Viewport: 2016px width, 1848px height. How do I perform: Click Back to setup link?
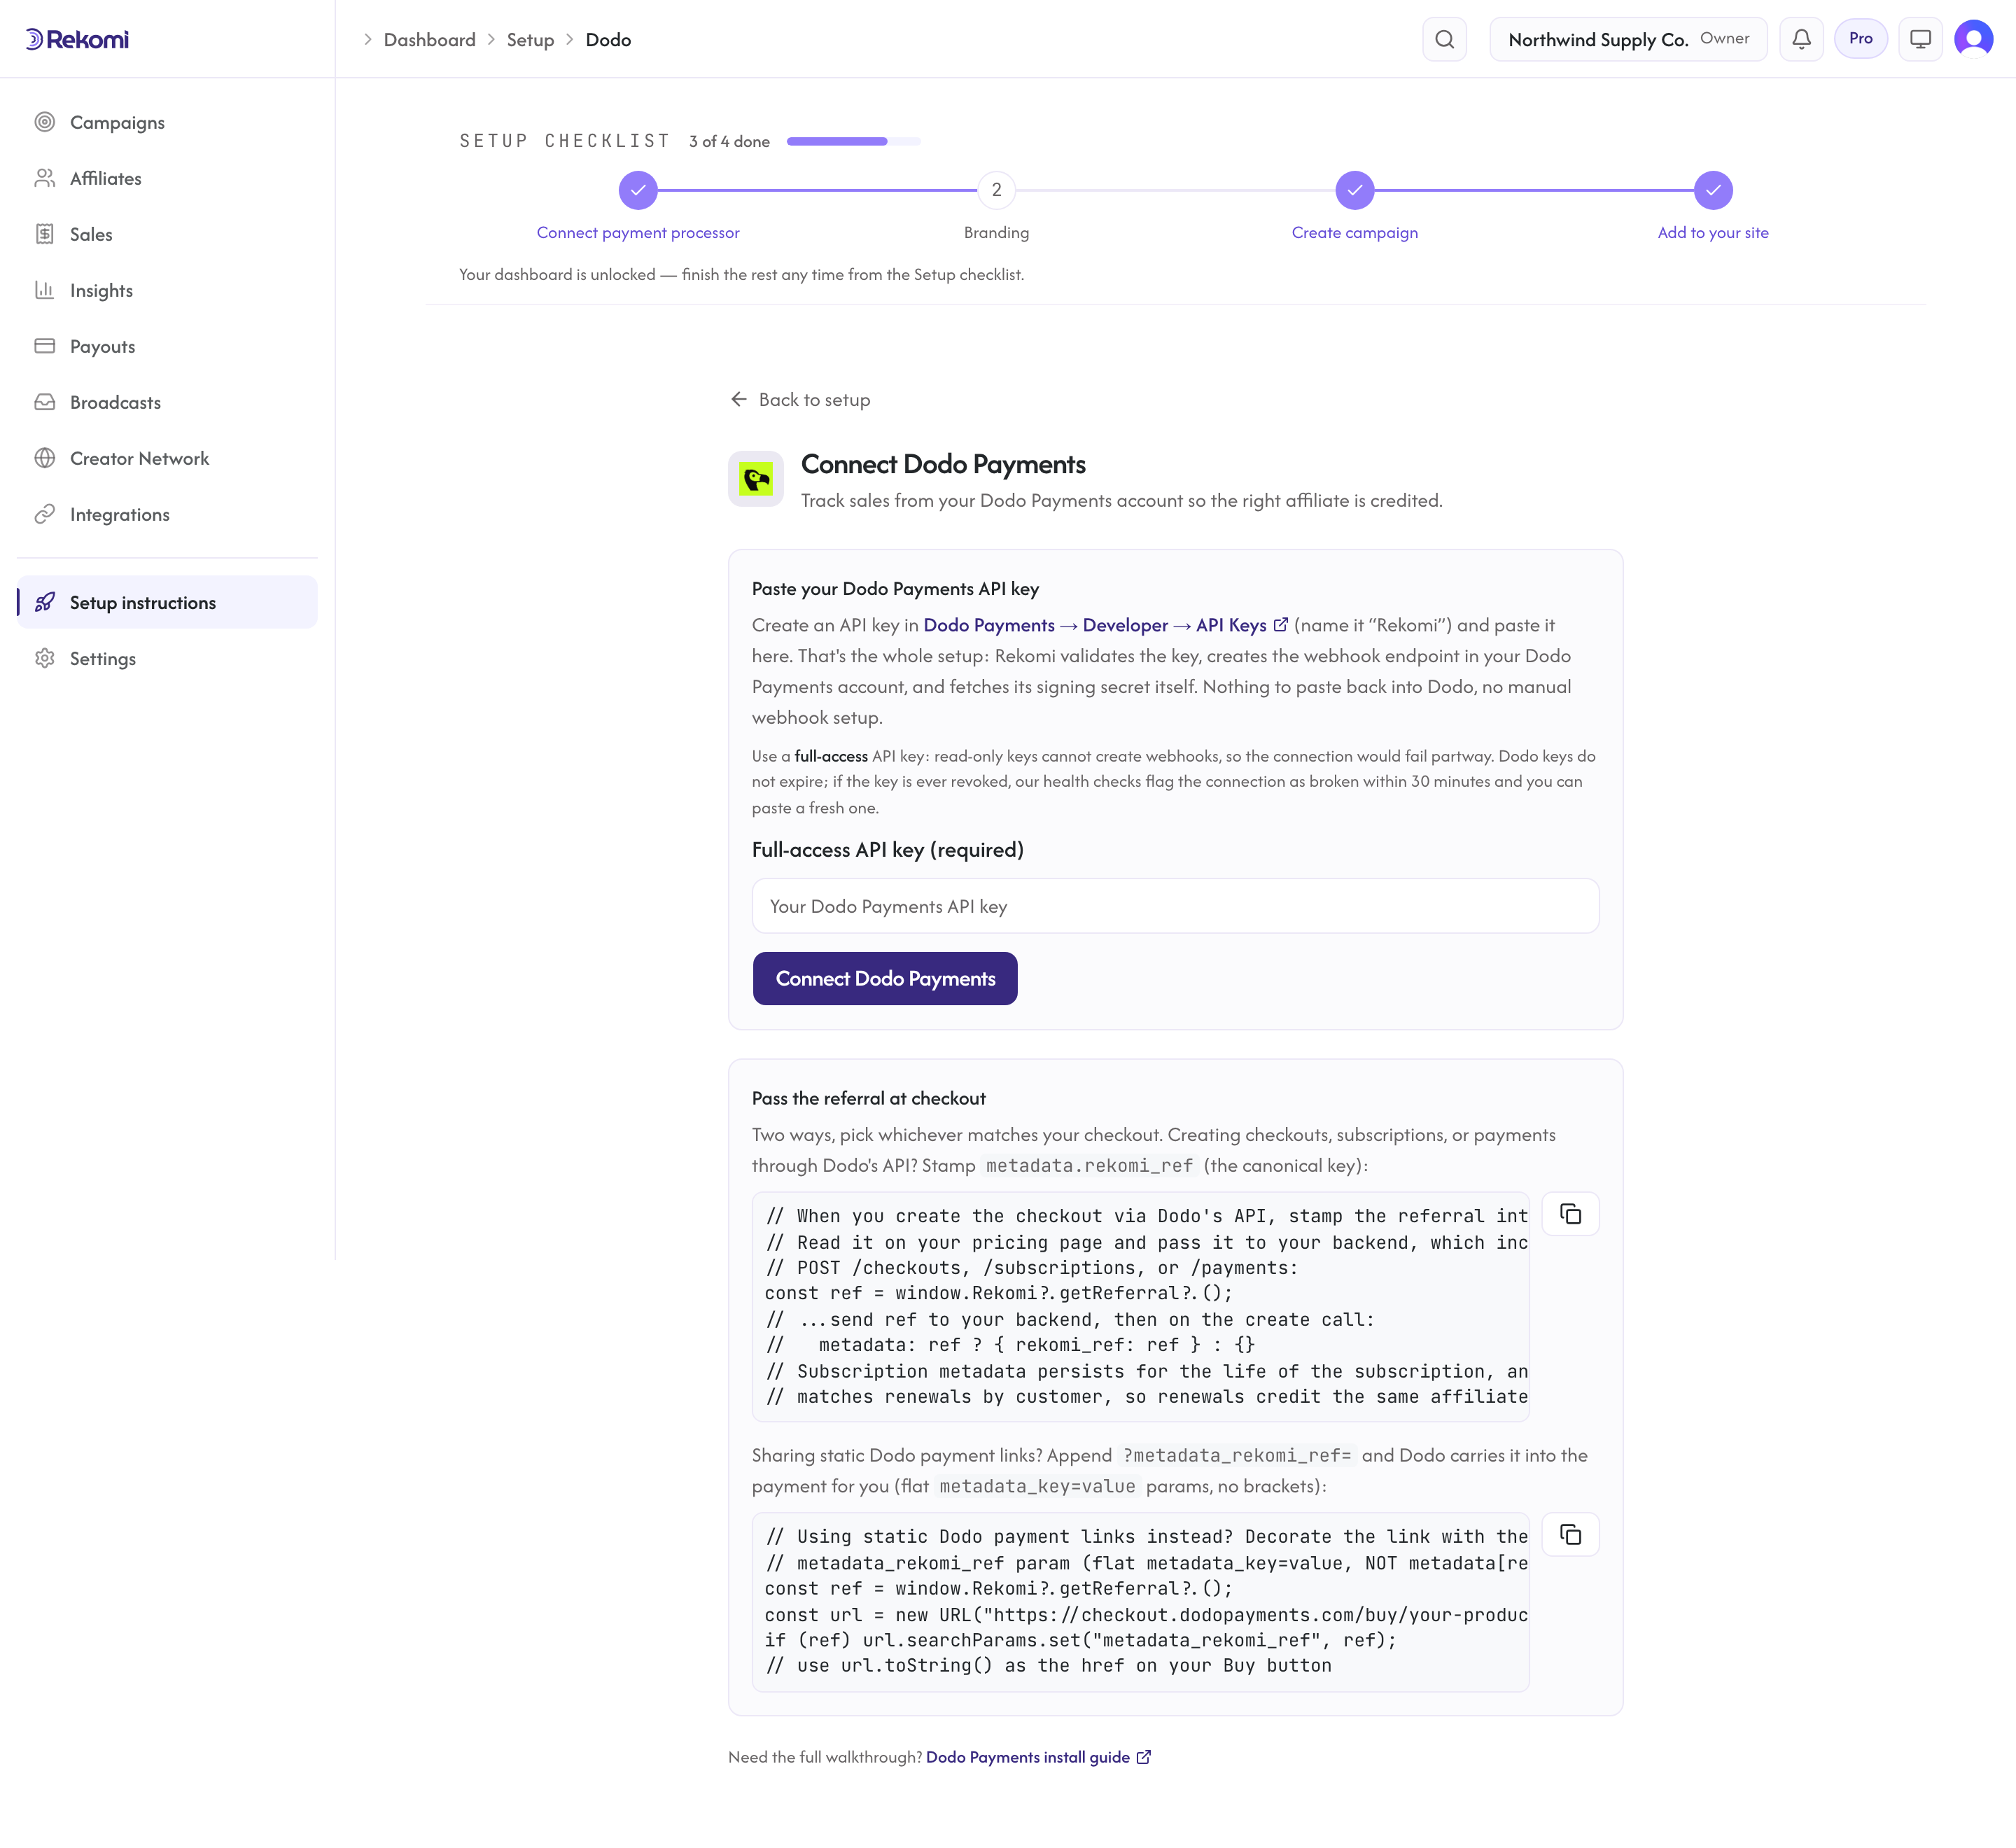tap(800, 399)
